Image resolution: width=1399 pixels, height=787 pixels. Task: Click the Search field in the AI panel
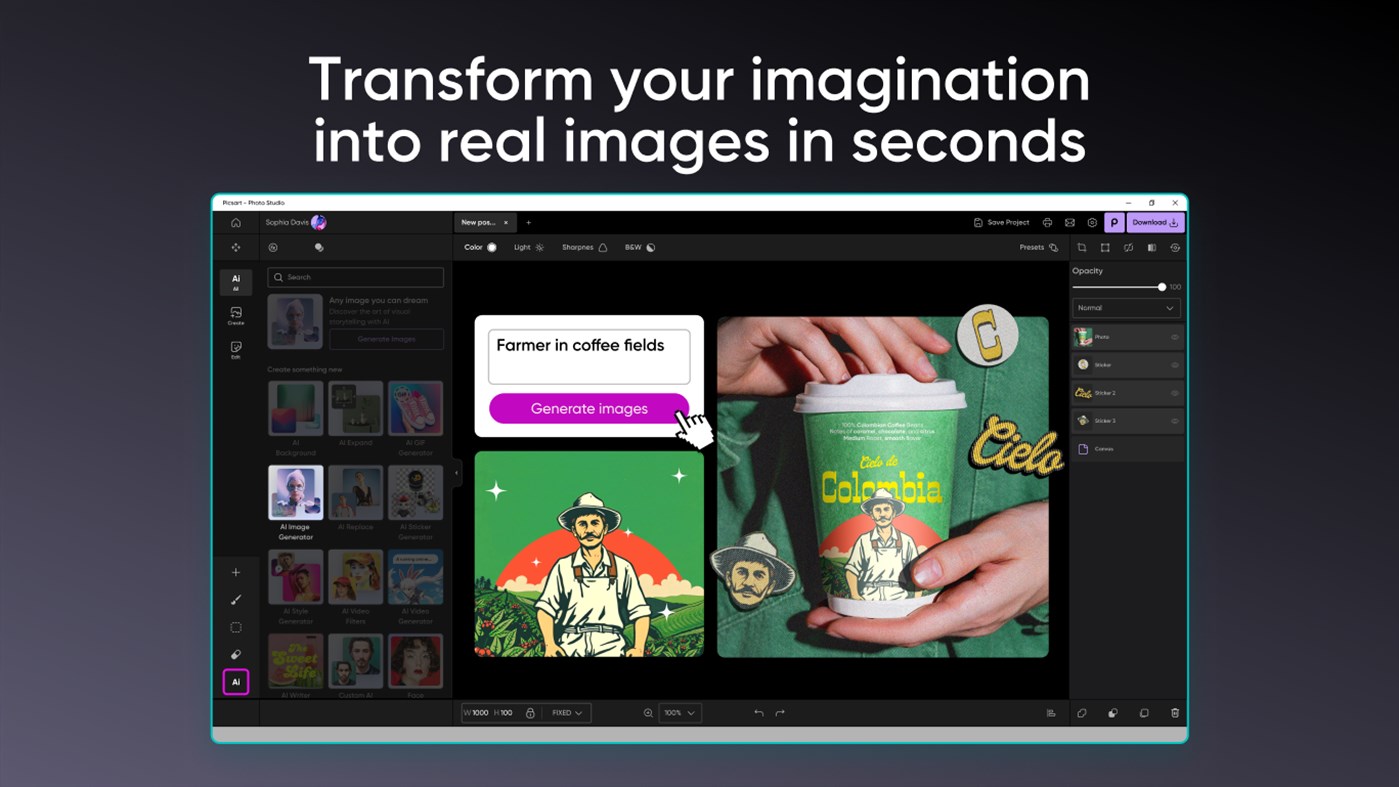coord(355,277)
